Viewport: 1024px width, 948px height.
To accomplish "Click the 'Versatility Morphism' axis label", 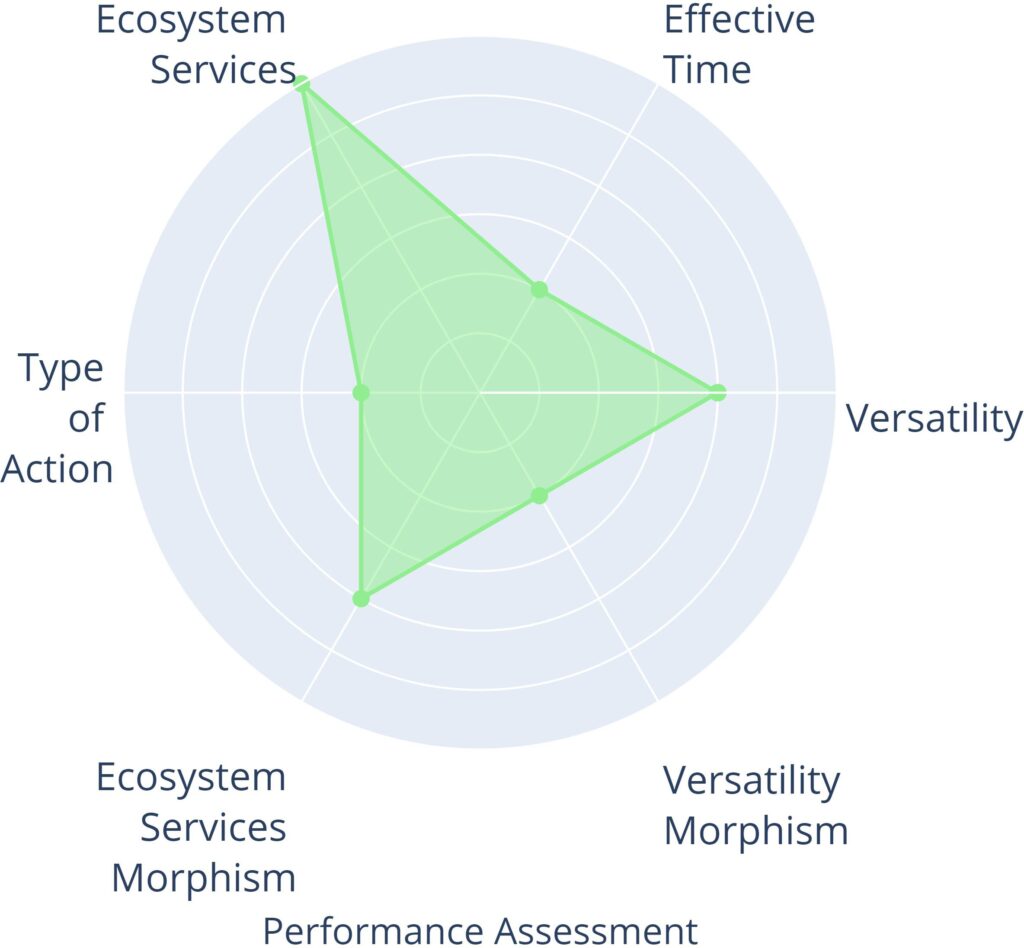I will coord(755,805).
